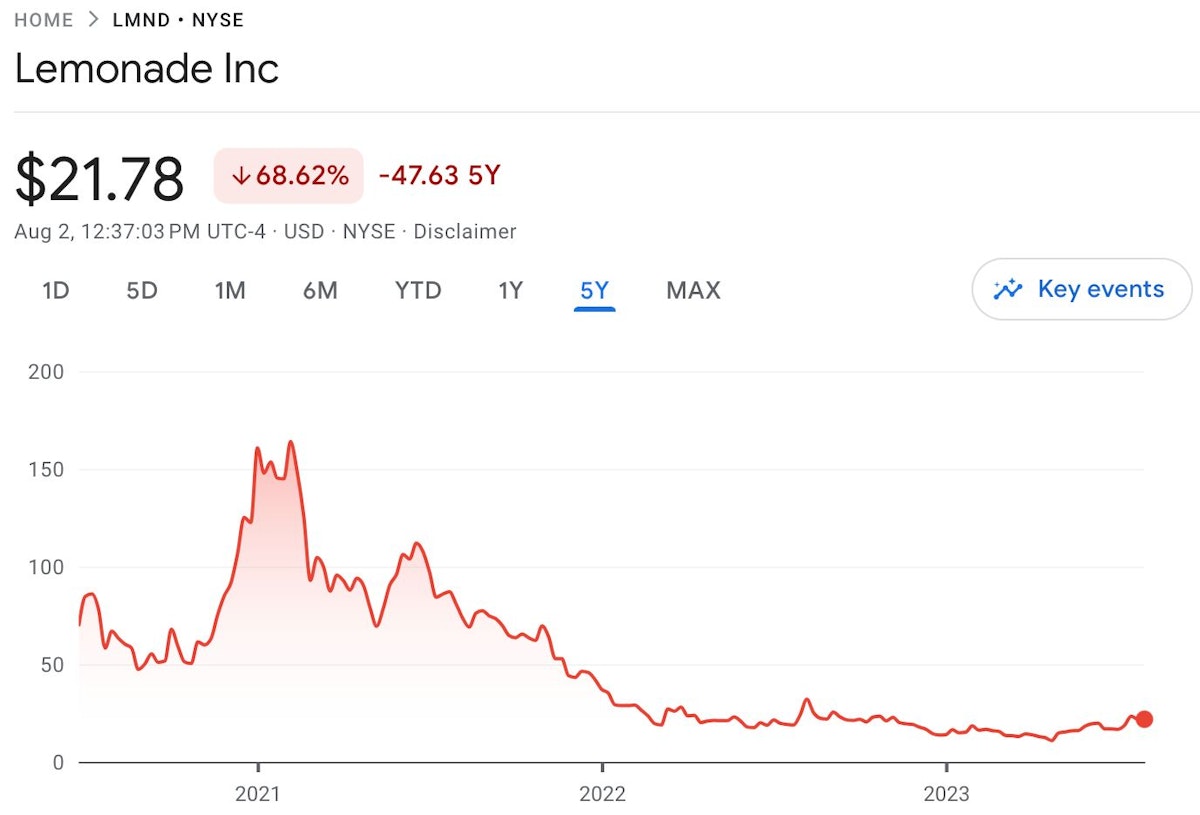Switch to the 5D time range
Screen dimensions: 1200x815
coord(142,290)
